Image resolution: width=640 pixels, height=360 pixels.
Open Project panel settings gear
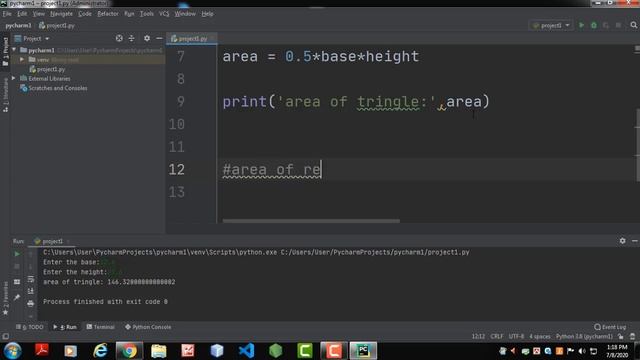click(147, 38)
